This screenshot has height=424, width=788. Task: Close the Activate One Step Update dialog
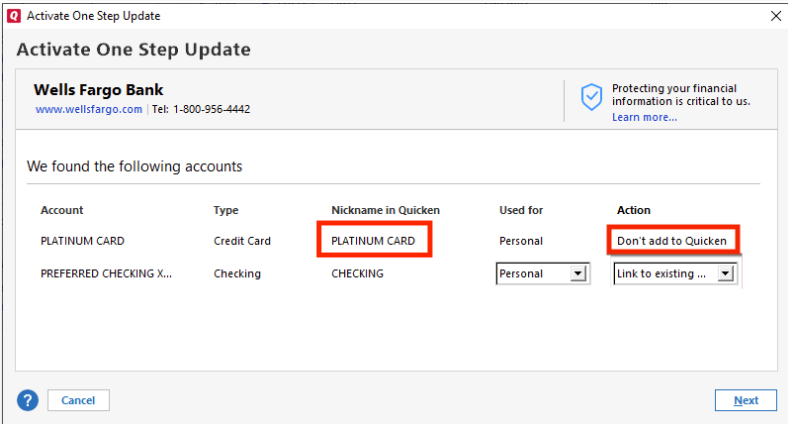pyautogui.click(x=776, y=16)
